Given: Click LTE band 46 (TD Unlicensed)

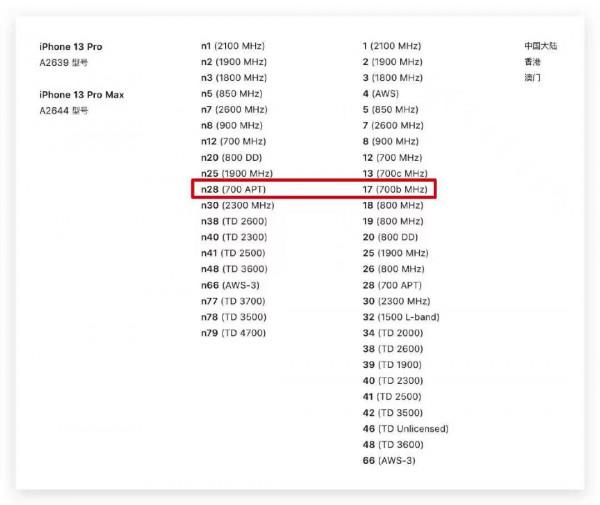Looking at the screenshot, I should click(x=406, y=428).
